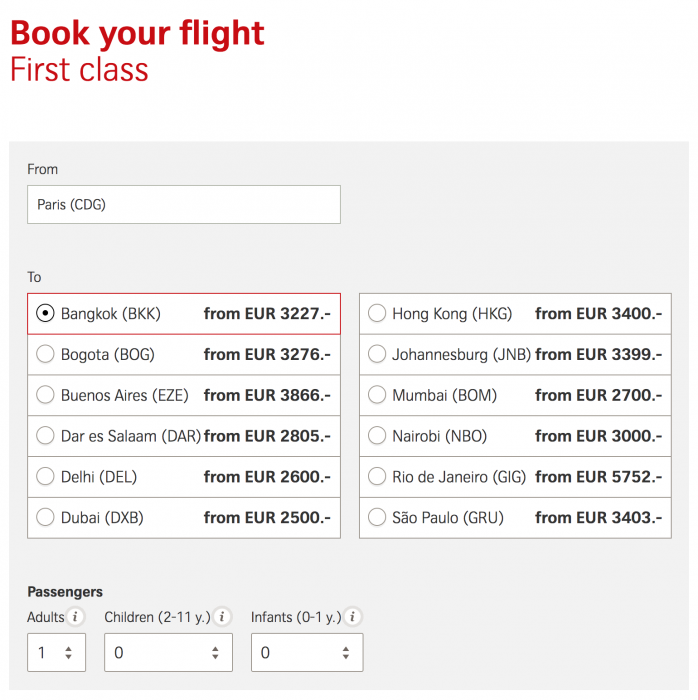
Task: Choose Johannesburg (JNB) destination
Action: (x=377, y=355)
